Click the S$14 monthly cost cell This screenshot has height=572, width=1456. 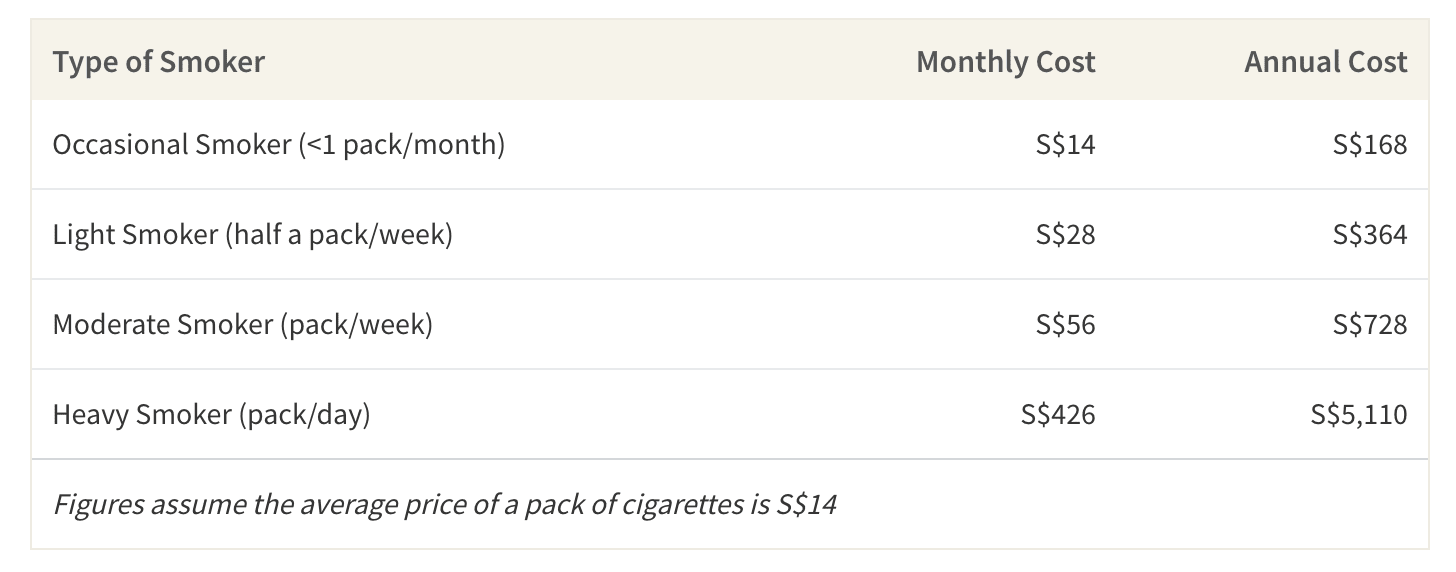tap(1066, 145)
